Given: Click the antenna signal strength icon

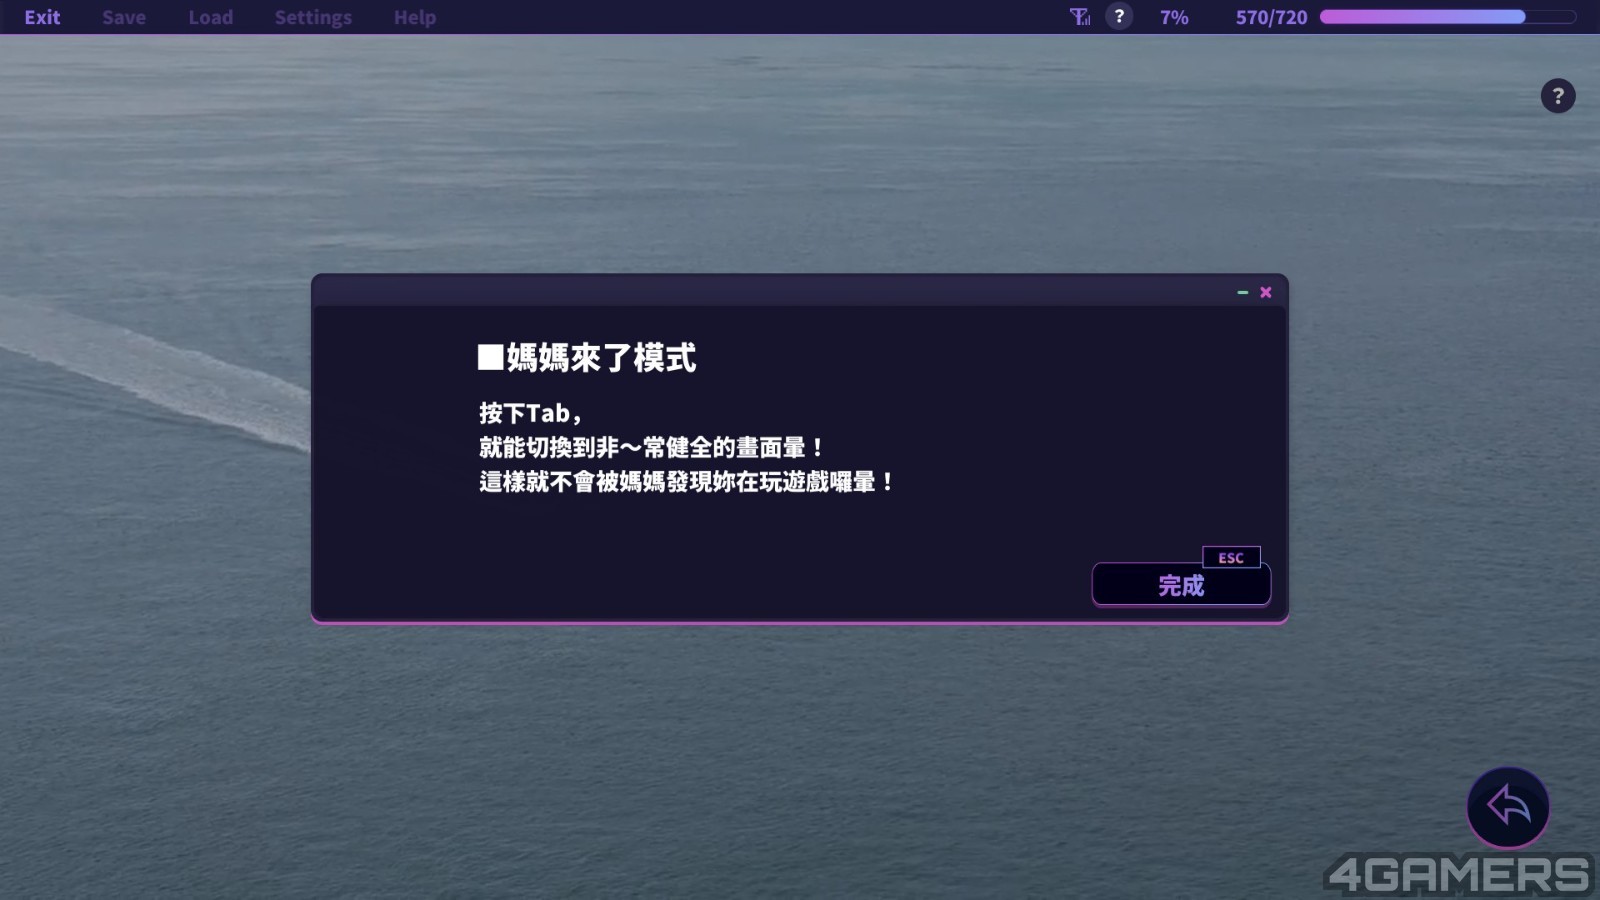Looking at the screenshot, I should (1080, 17).
